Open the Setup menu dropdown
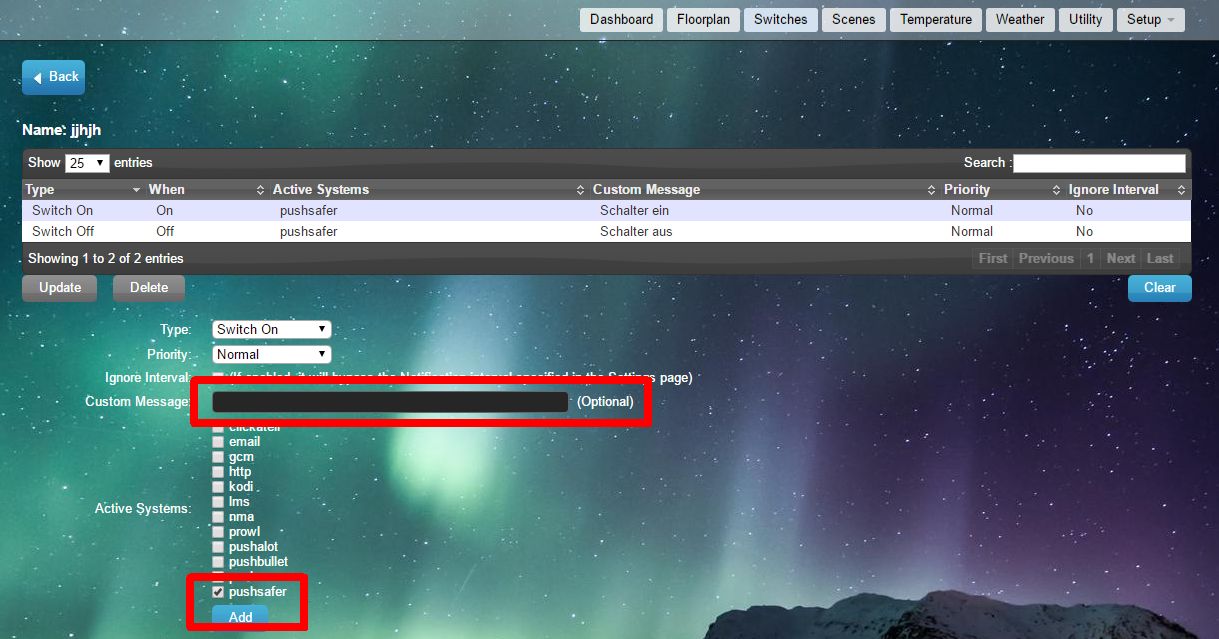Image resolution: width=1219 pixels, height=639 pixels. [x=1151, y=19]
